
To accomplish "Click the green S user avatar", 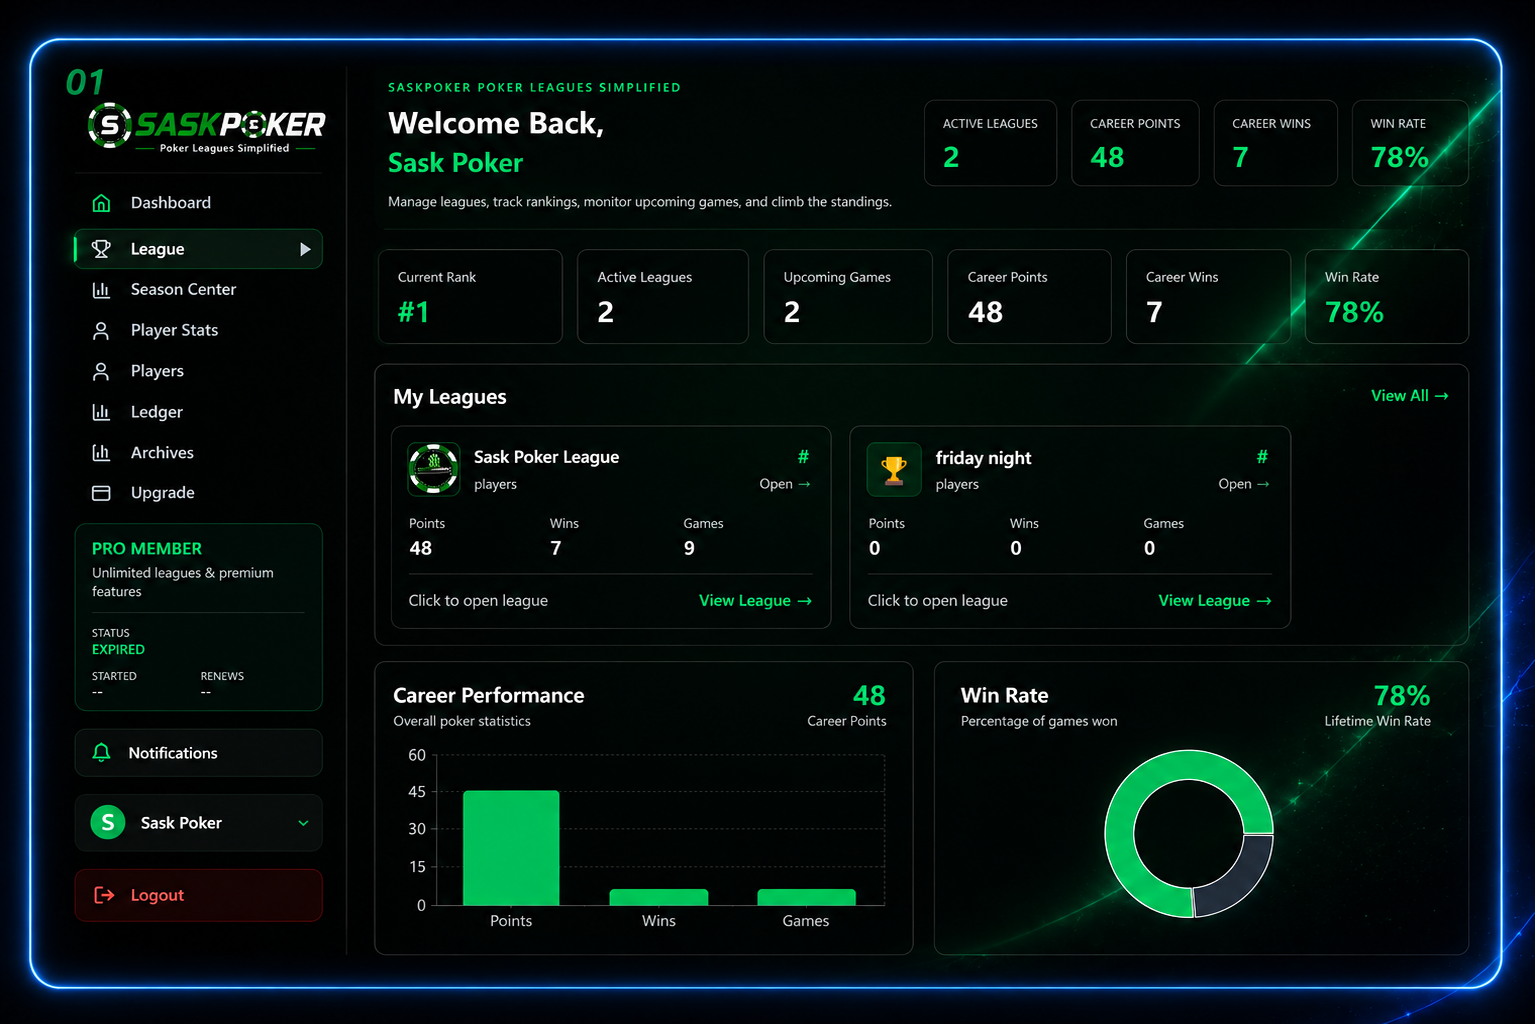I will click(x=108, y=822).
